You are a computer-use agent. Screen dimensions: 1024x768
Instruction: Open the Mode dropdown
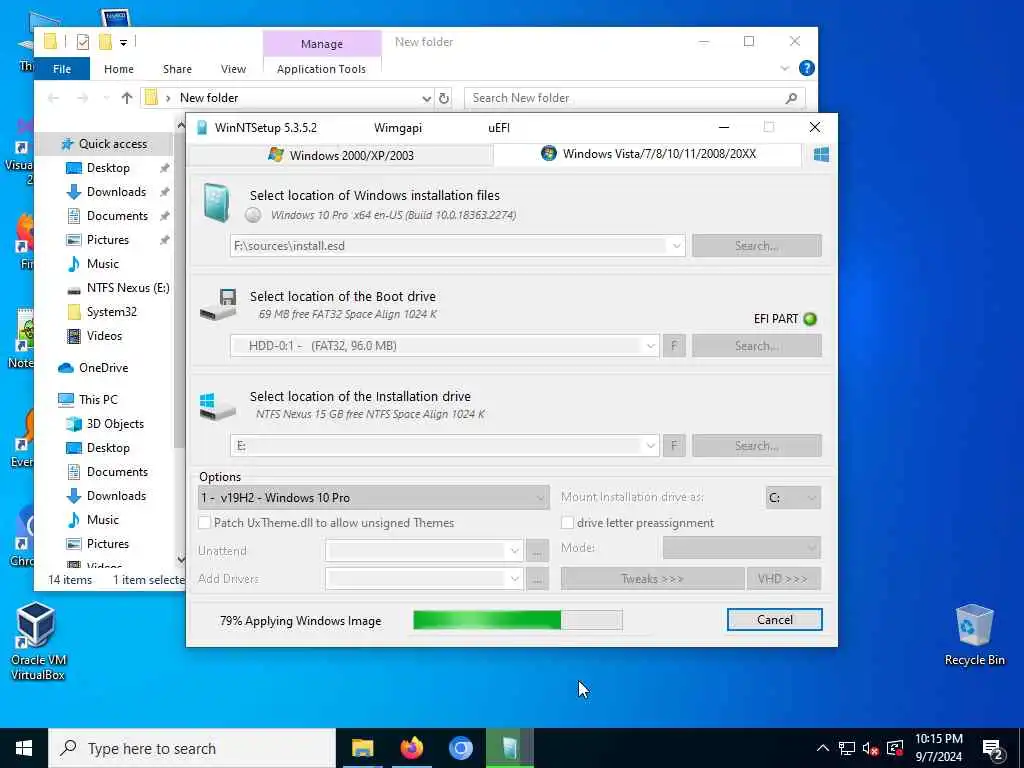[x=742, y=548]
